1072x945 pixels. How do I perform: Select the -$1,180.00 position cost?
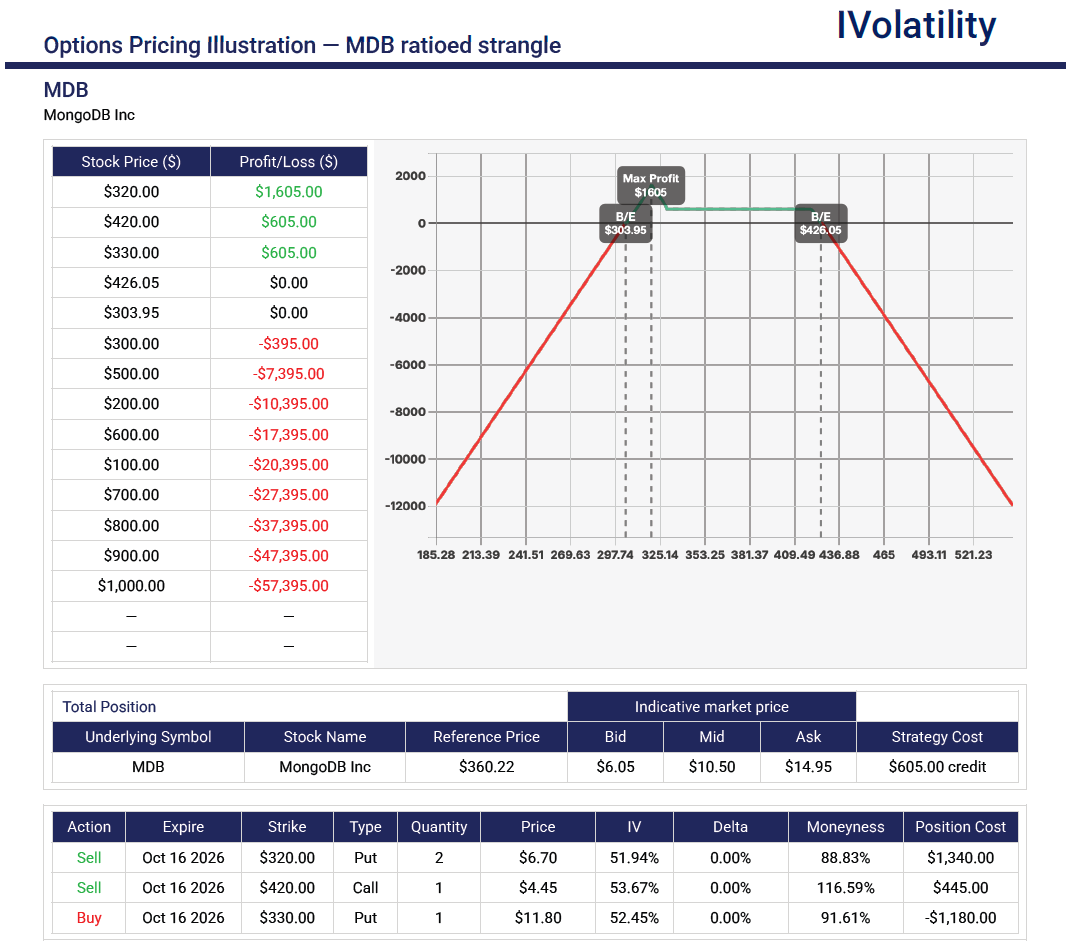pos(961,918)
